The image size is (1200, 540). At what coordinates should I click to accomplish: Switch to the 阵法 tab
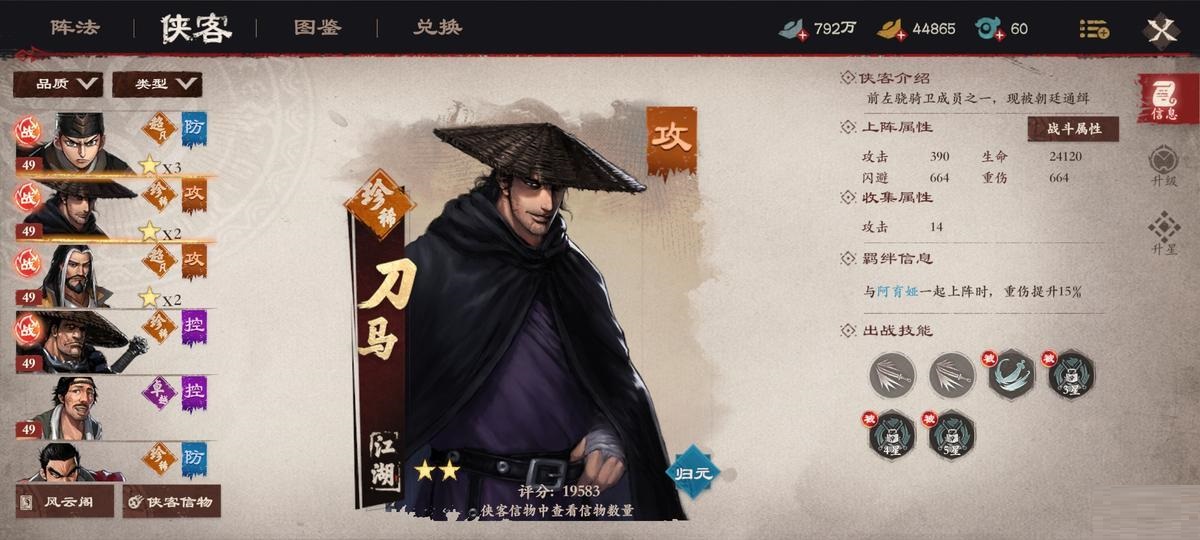click(x=75, y=28)
